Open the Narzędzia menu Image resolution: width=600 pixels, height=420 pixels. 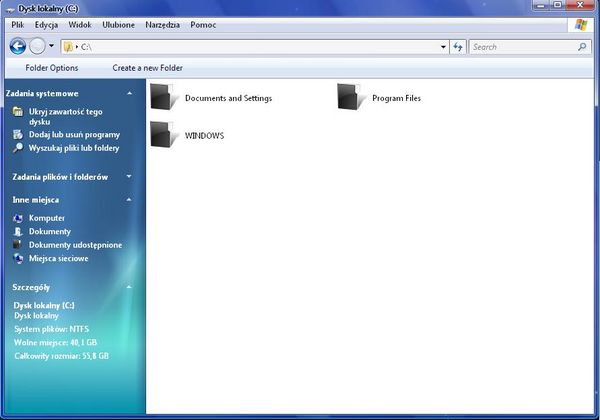[163, 23]
